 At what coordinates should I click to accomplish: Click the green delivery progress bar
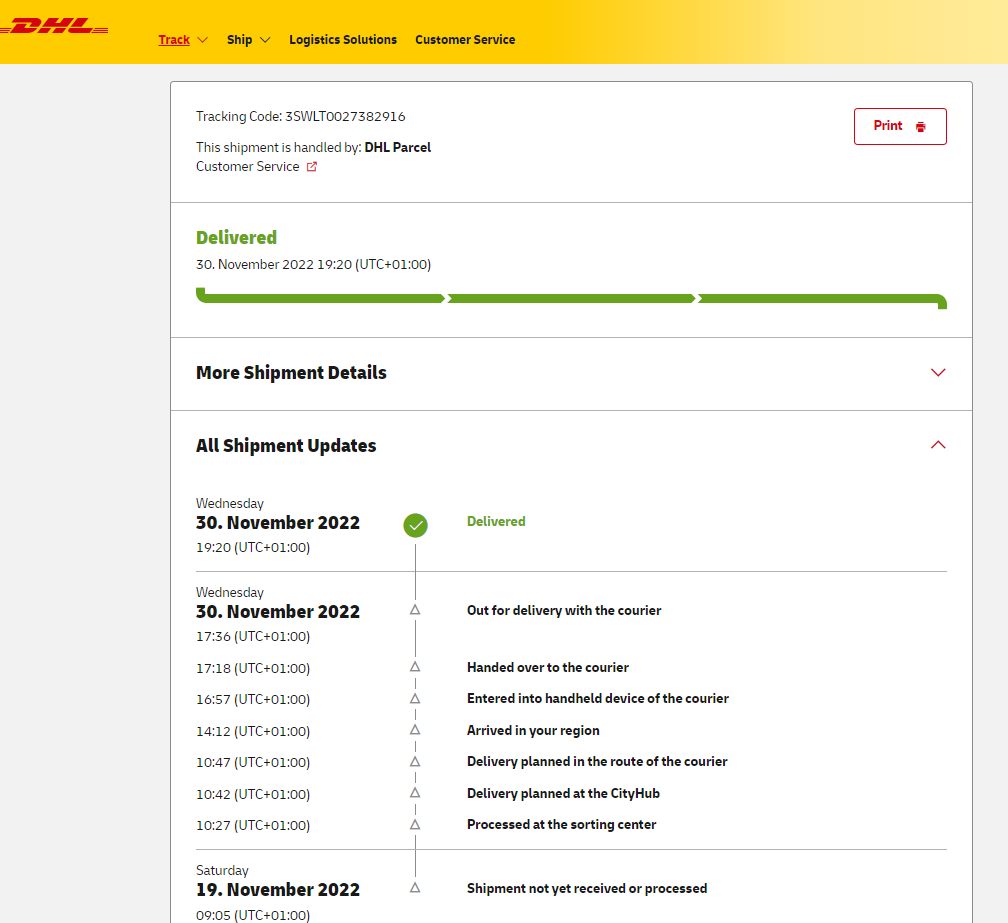coord(570,298)
